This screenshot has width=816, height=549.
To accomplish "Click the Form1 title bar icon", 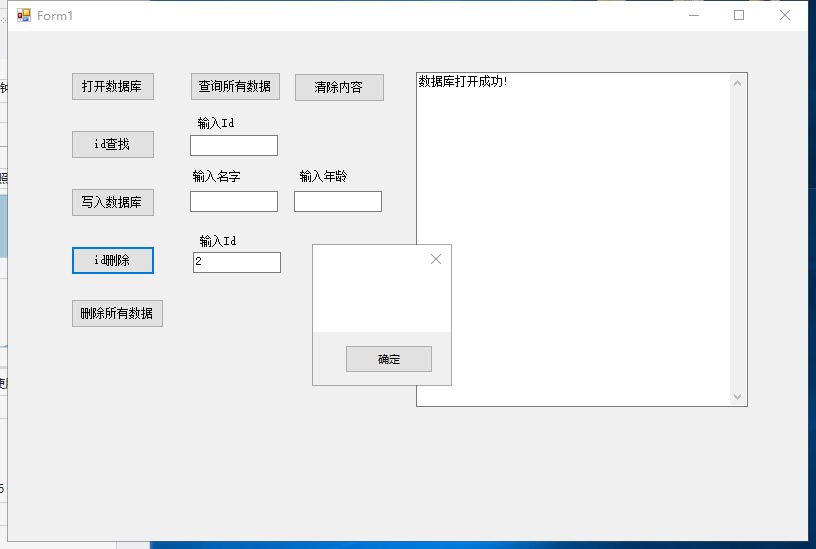I will [x=24, y=15].
